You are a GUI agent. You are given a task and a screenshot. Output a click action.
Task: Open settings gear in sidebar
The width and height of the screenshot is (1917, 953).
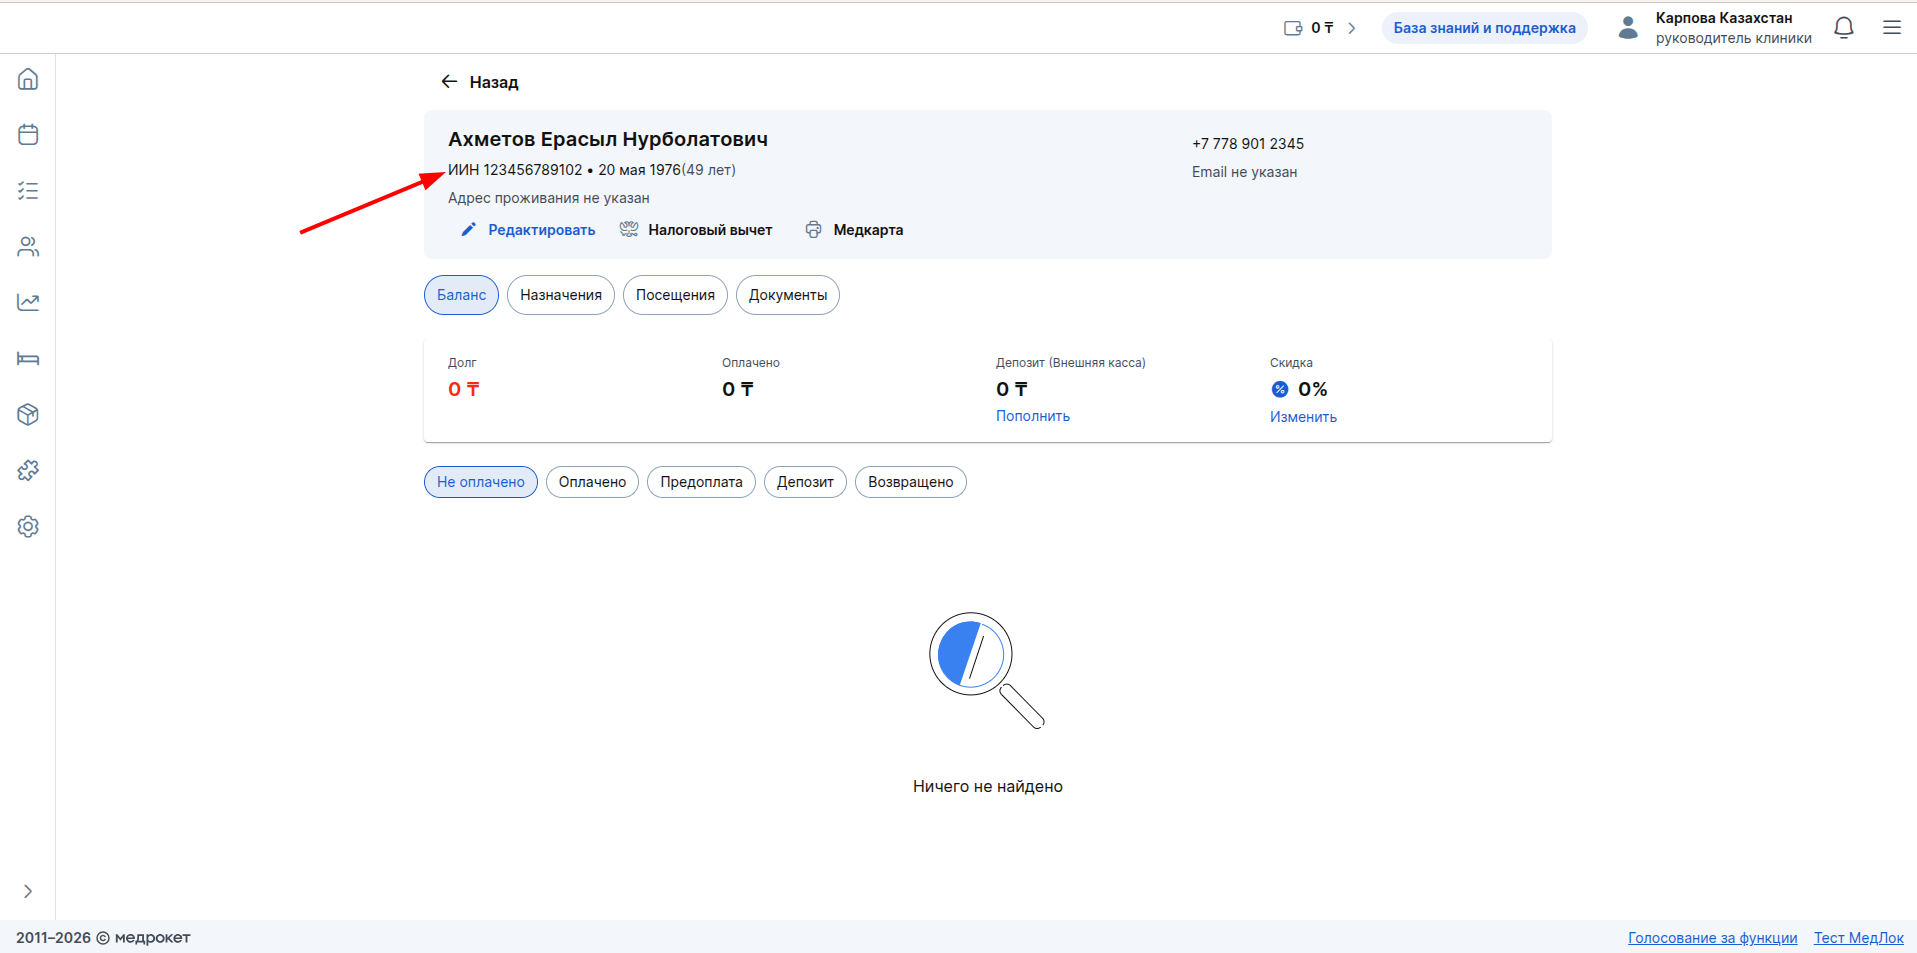(x=28, y=526)
